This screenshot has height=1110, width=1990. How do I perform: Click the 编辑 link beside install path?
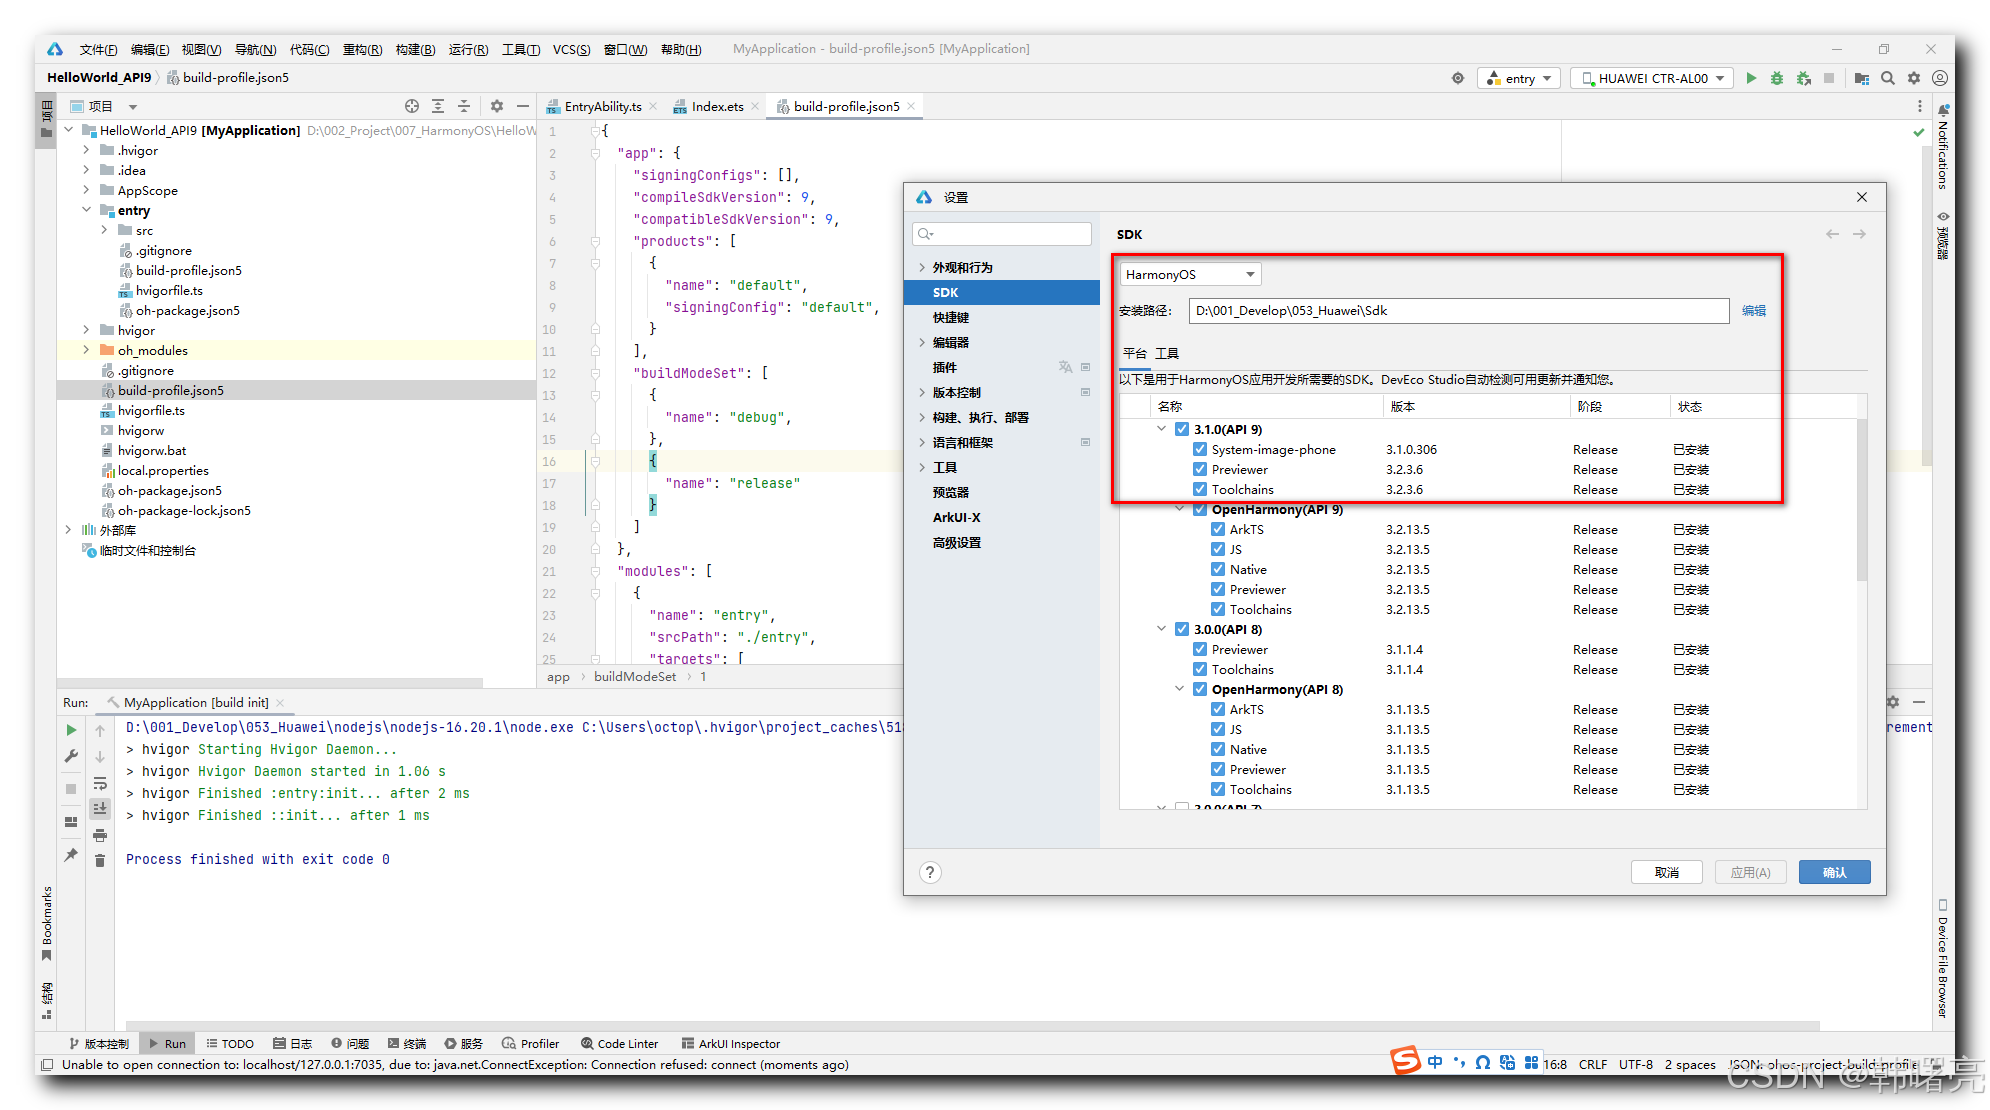pyautogui.click(x=1754, y=311)
